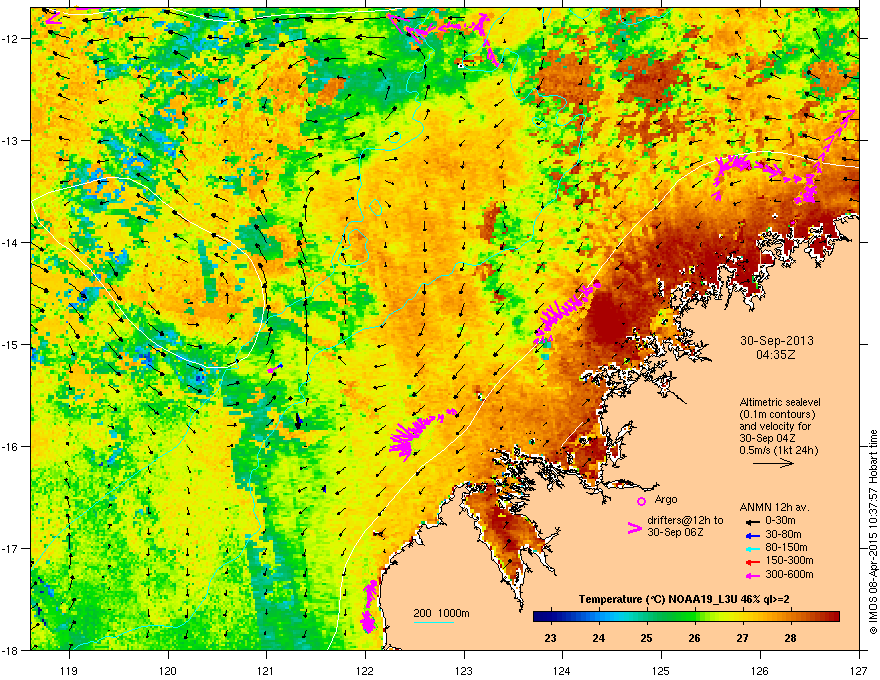Click longitude axis label 122
880x680 pixels.
[365, 670]
